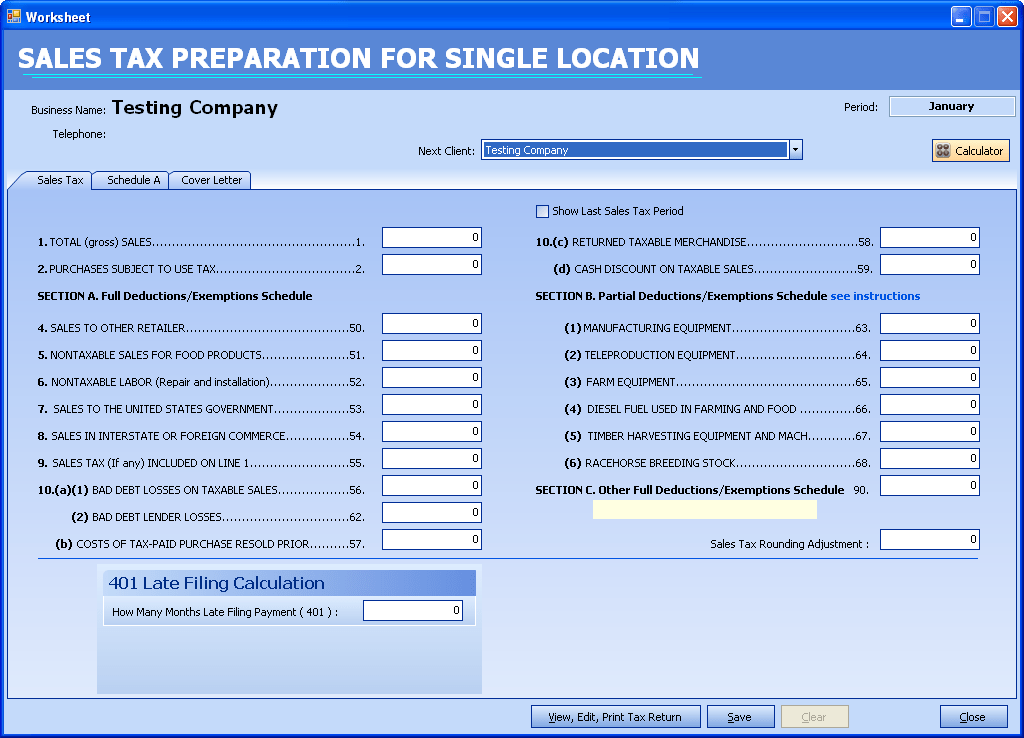Open the see instructions link
This screenshot has height=738, width=1024.
point(875,296)
